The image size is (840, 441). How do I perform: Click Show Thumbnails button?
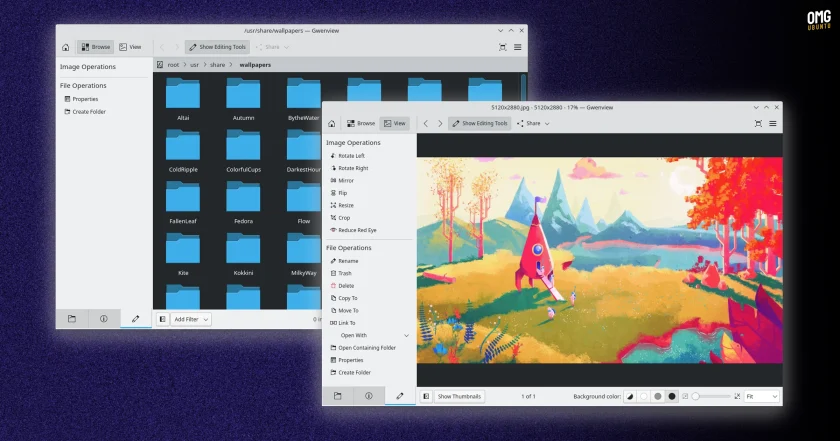[x=459, y=397]
